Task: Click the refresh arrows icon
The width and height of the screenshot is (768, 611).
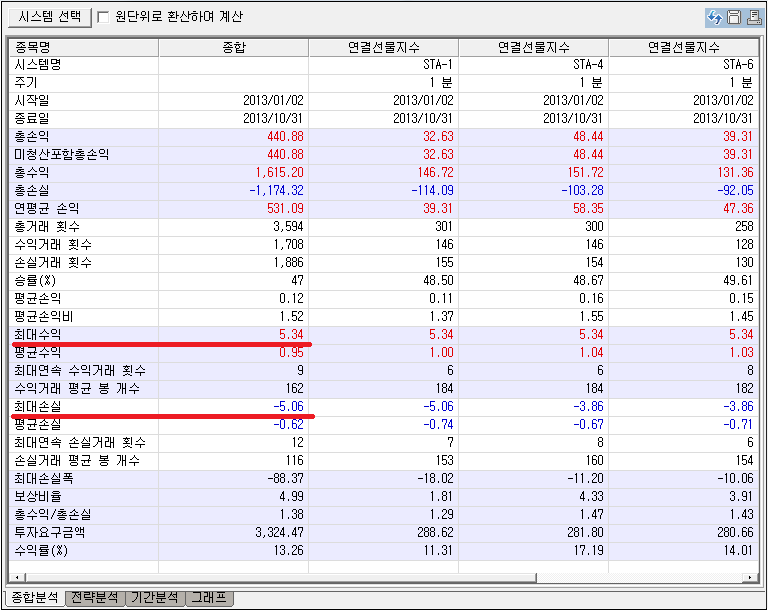Action: pos(715,17)
